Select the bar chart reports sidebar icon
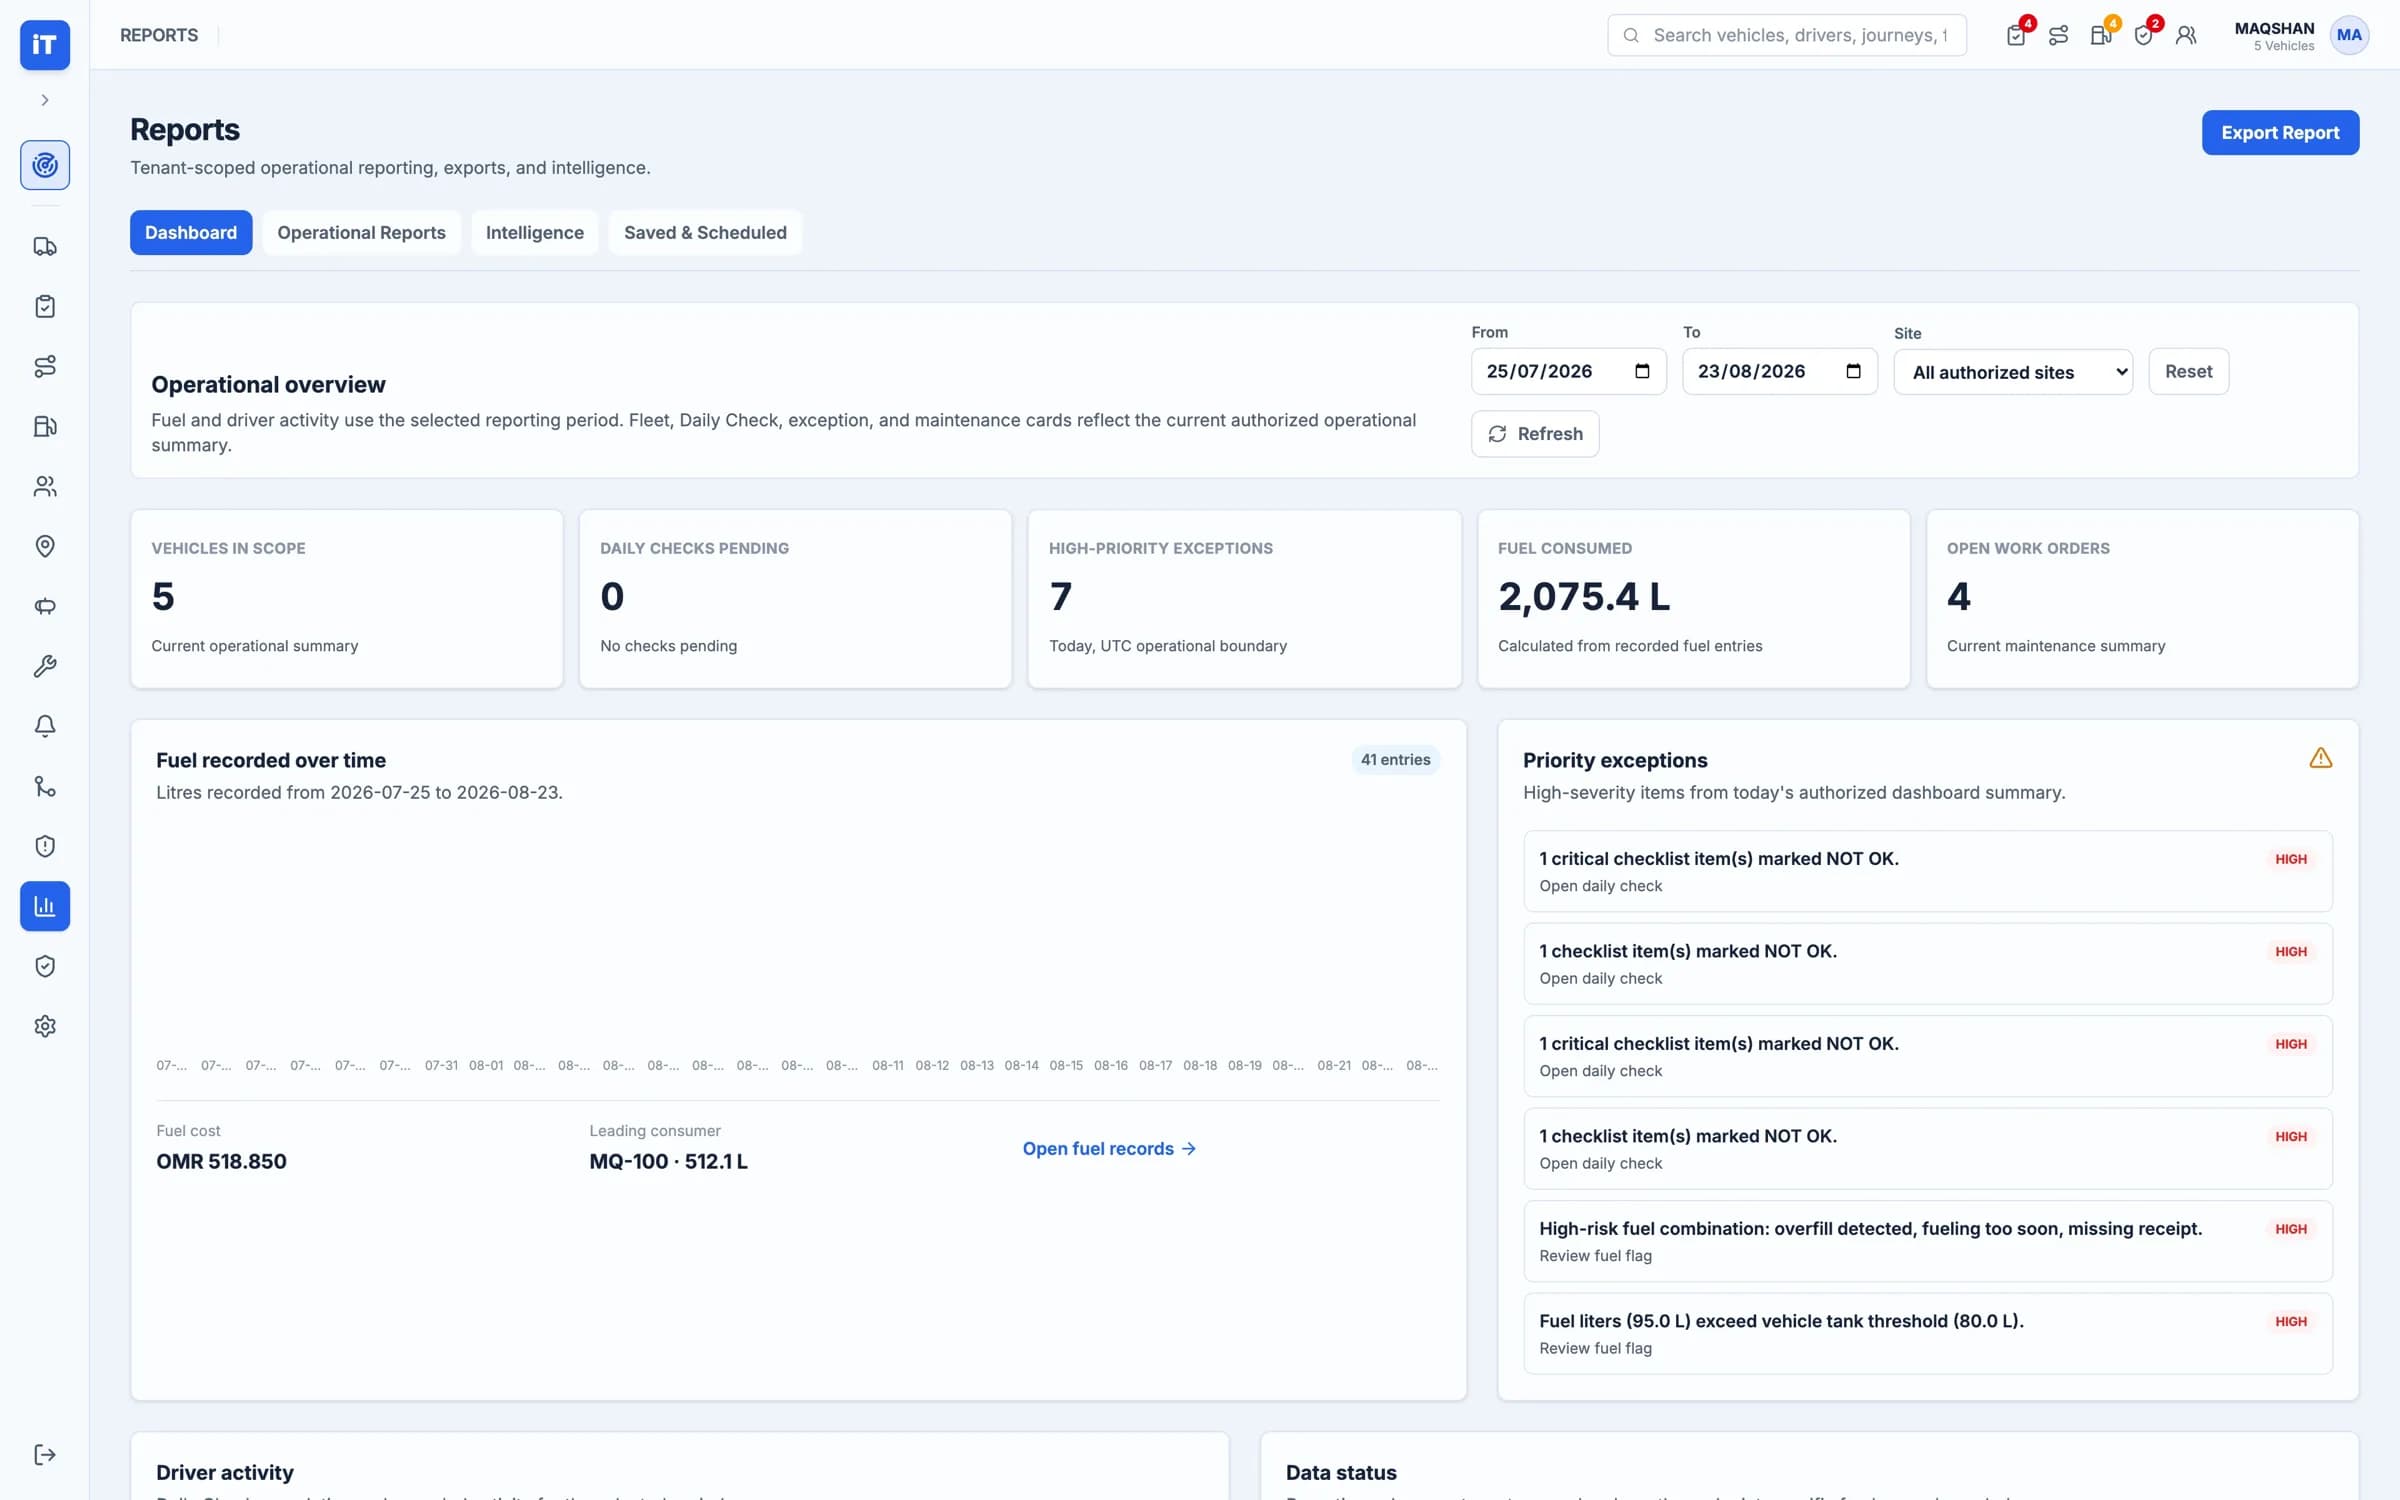This screenshot has width=2400, height=1500. [x=45, y=906]
